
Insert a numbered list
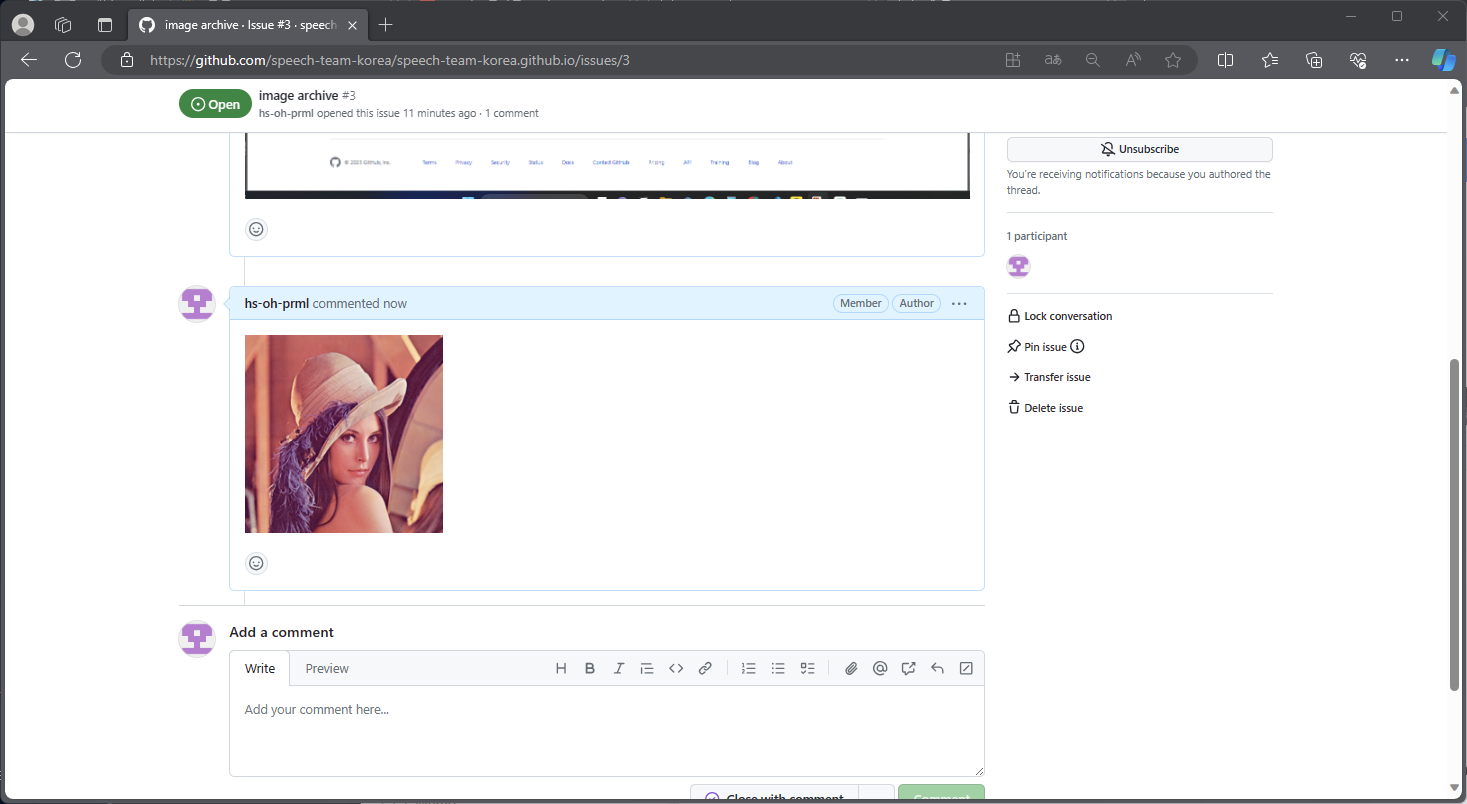click(x=748, y=668)
